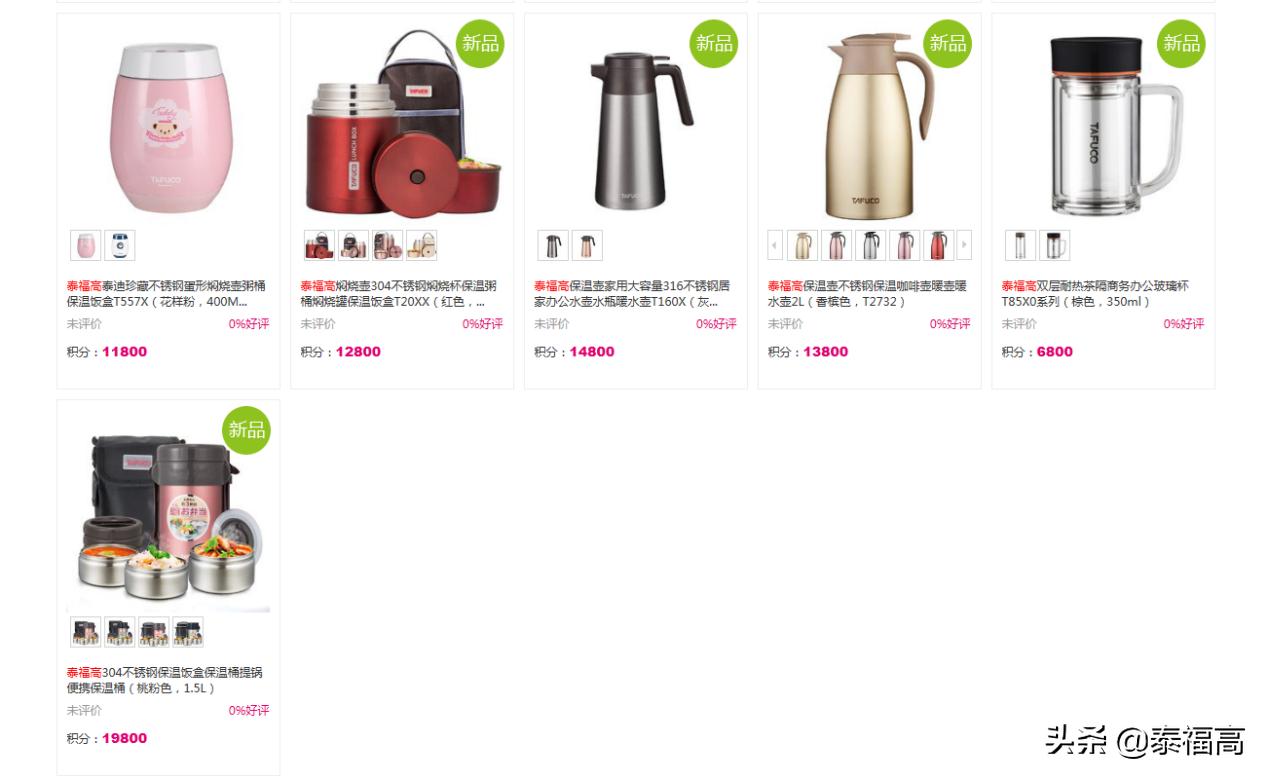Open the 焖烧壶304不锈钢 T20XX product title link
Screen dimensions: 1268x779
[x=400, y=293]
